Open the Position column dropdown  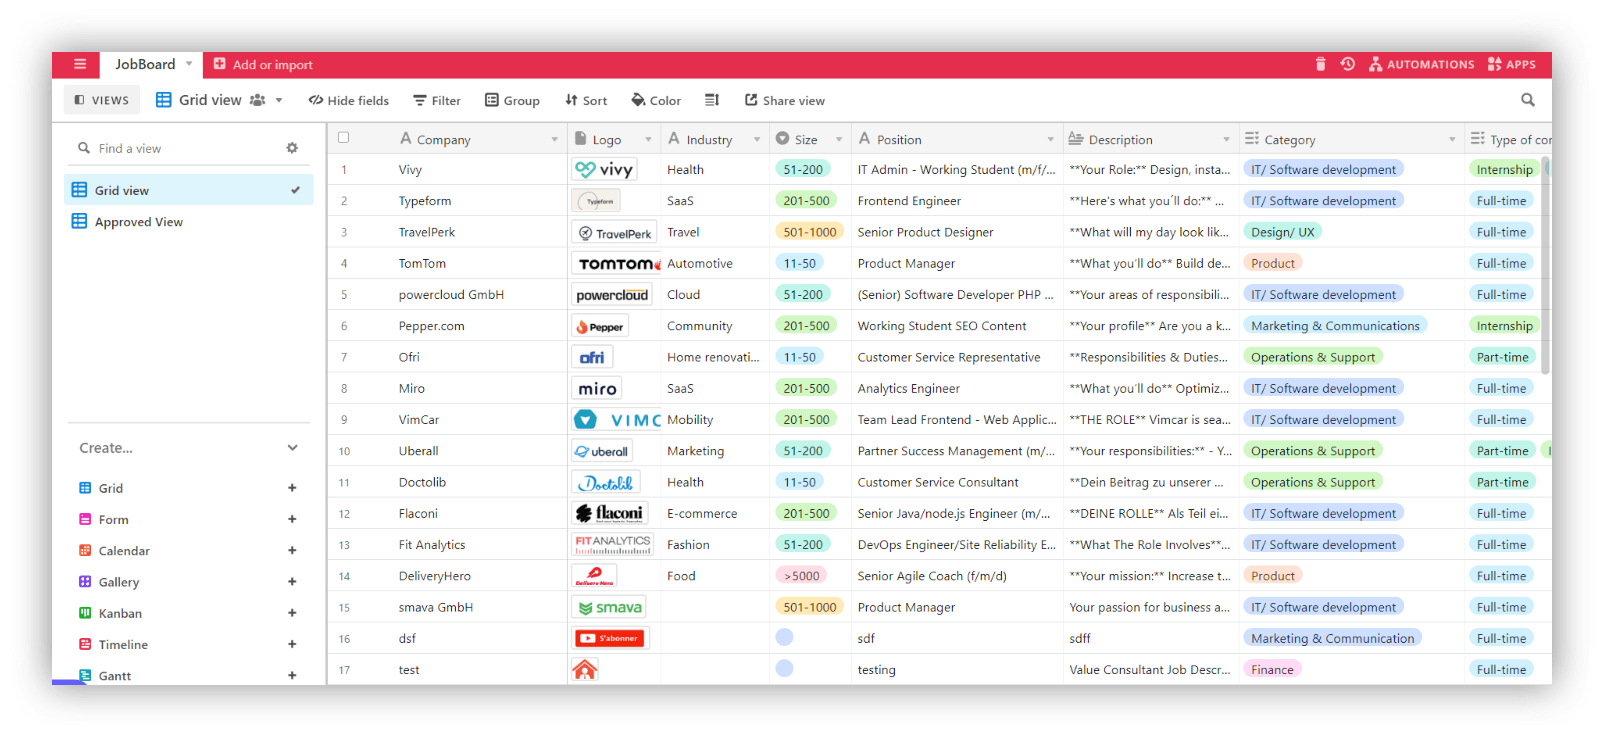(1051, 139)
